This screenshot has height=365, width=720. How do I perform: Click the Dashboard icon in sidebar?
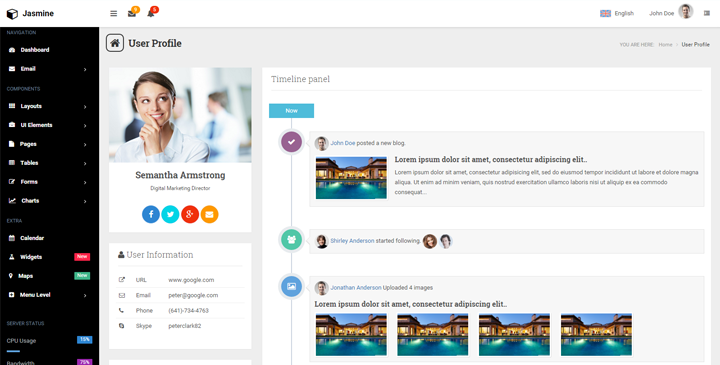tap(12, 50)
